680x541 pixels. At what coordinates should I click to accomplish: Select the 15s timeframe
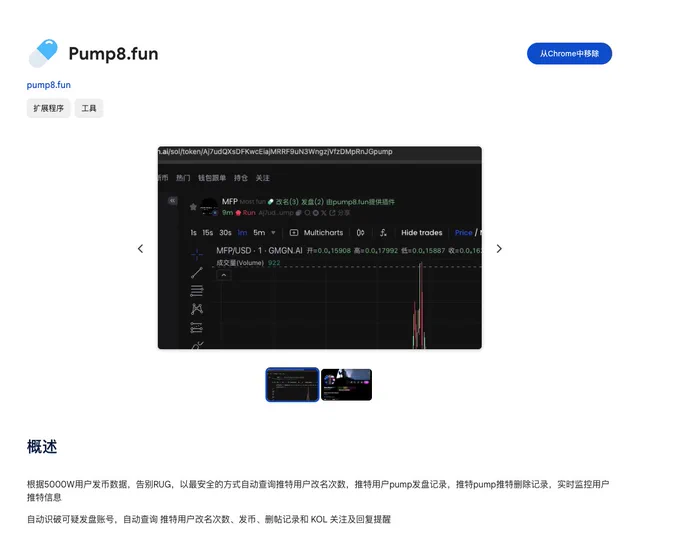(208, 233)
